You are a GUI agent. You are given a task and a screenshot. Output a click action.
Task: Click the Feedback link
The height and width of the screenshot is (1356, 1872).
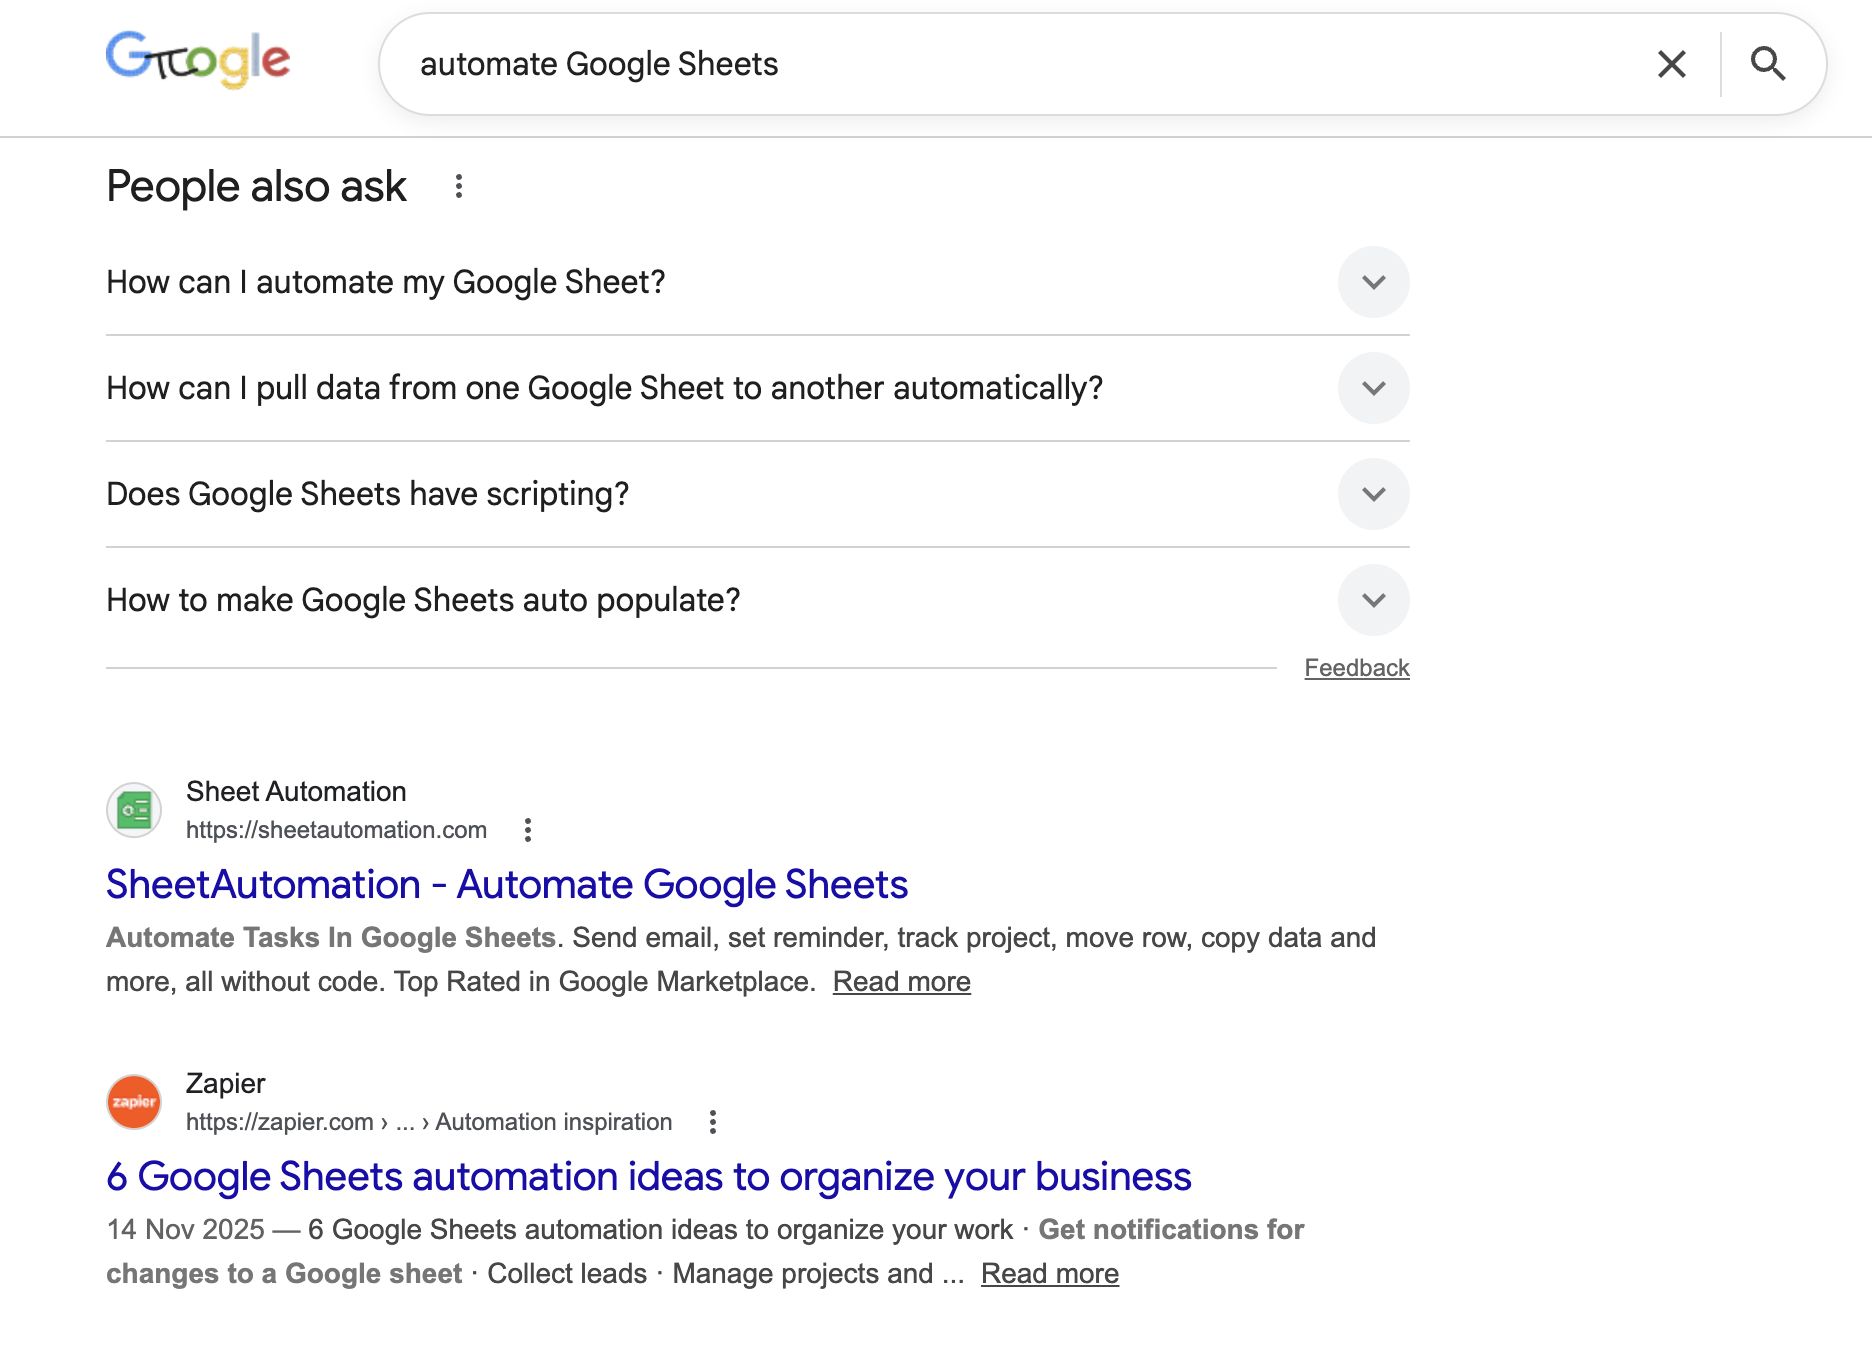tap(1356, 668)
